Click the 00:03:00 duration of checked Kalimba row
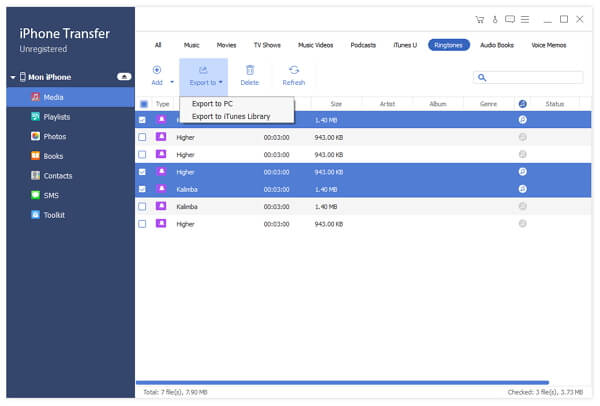The image size is (600, 406). point(276,189)
